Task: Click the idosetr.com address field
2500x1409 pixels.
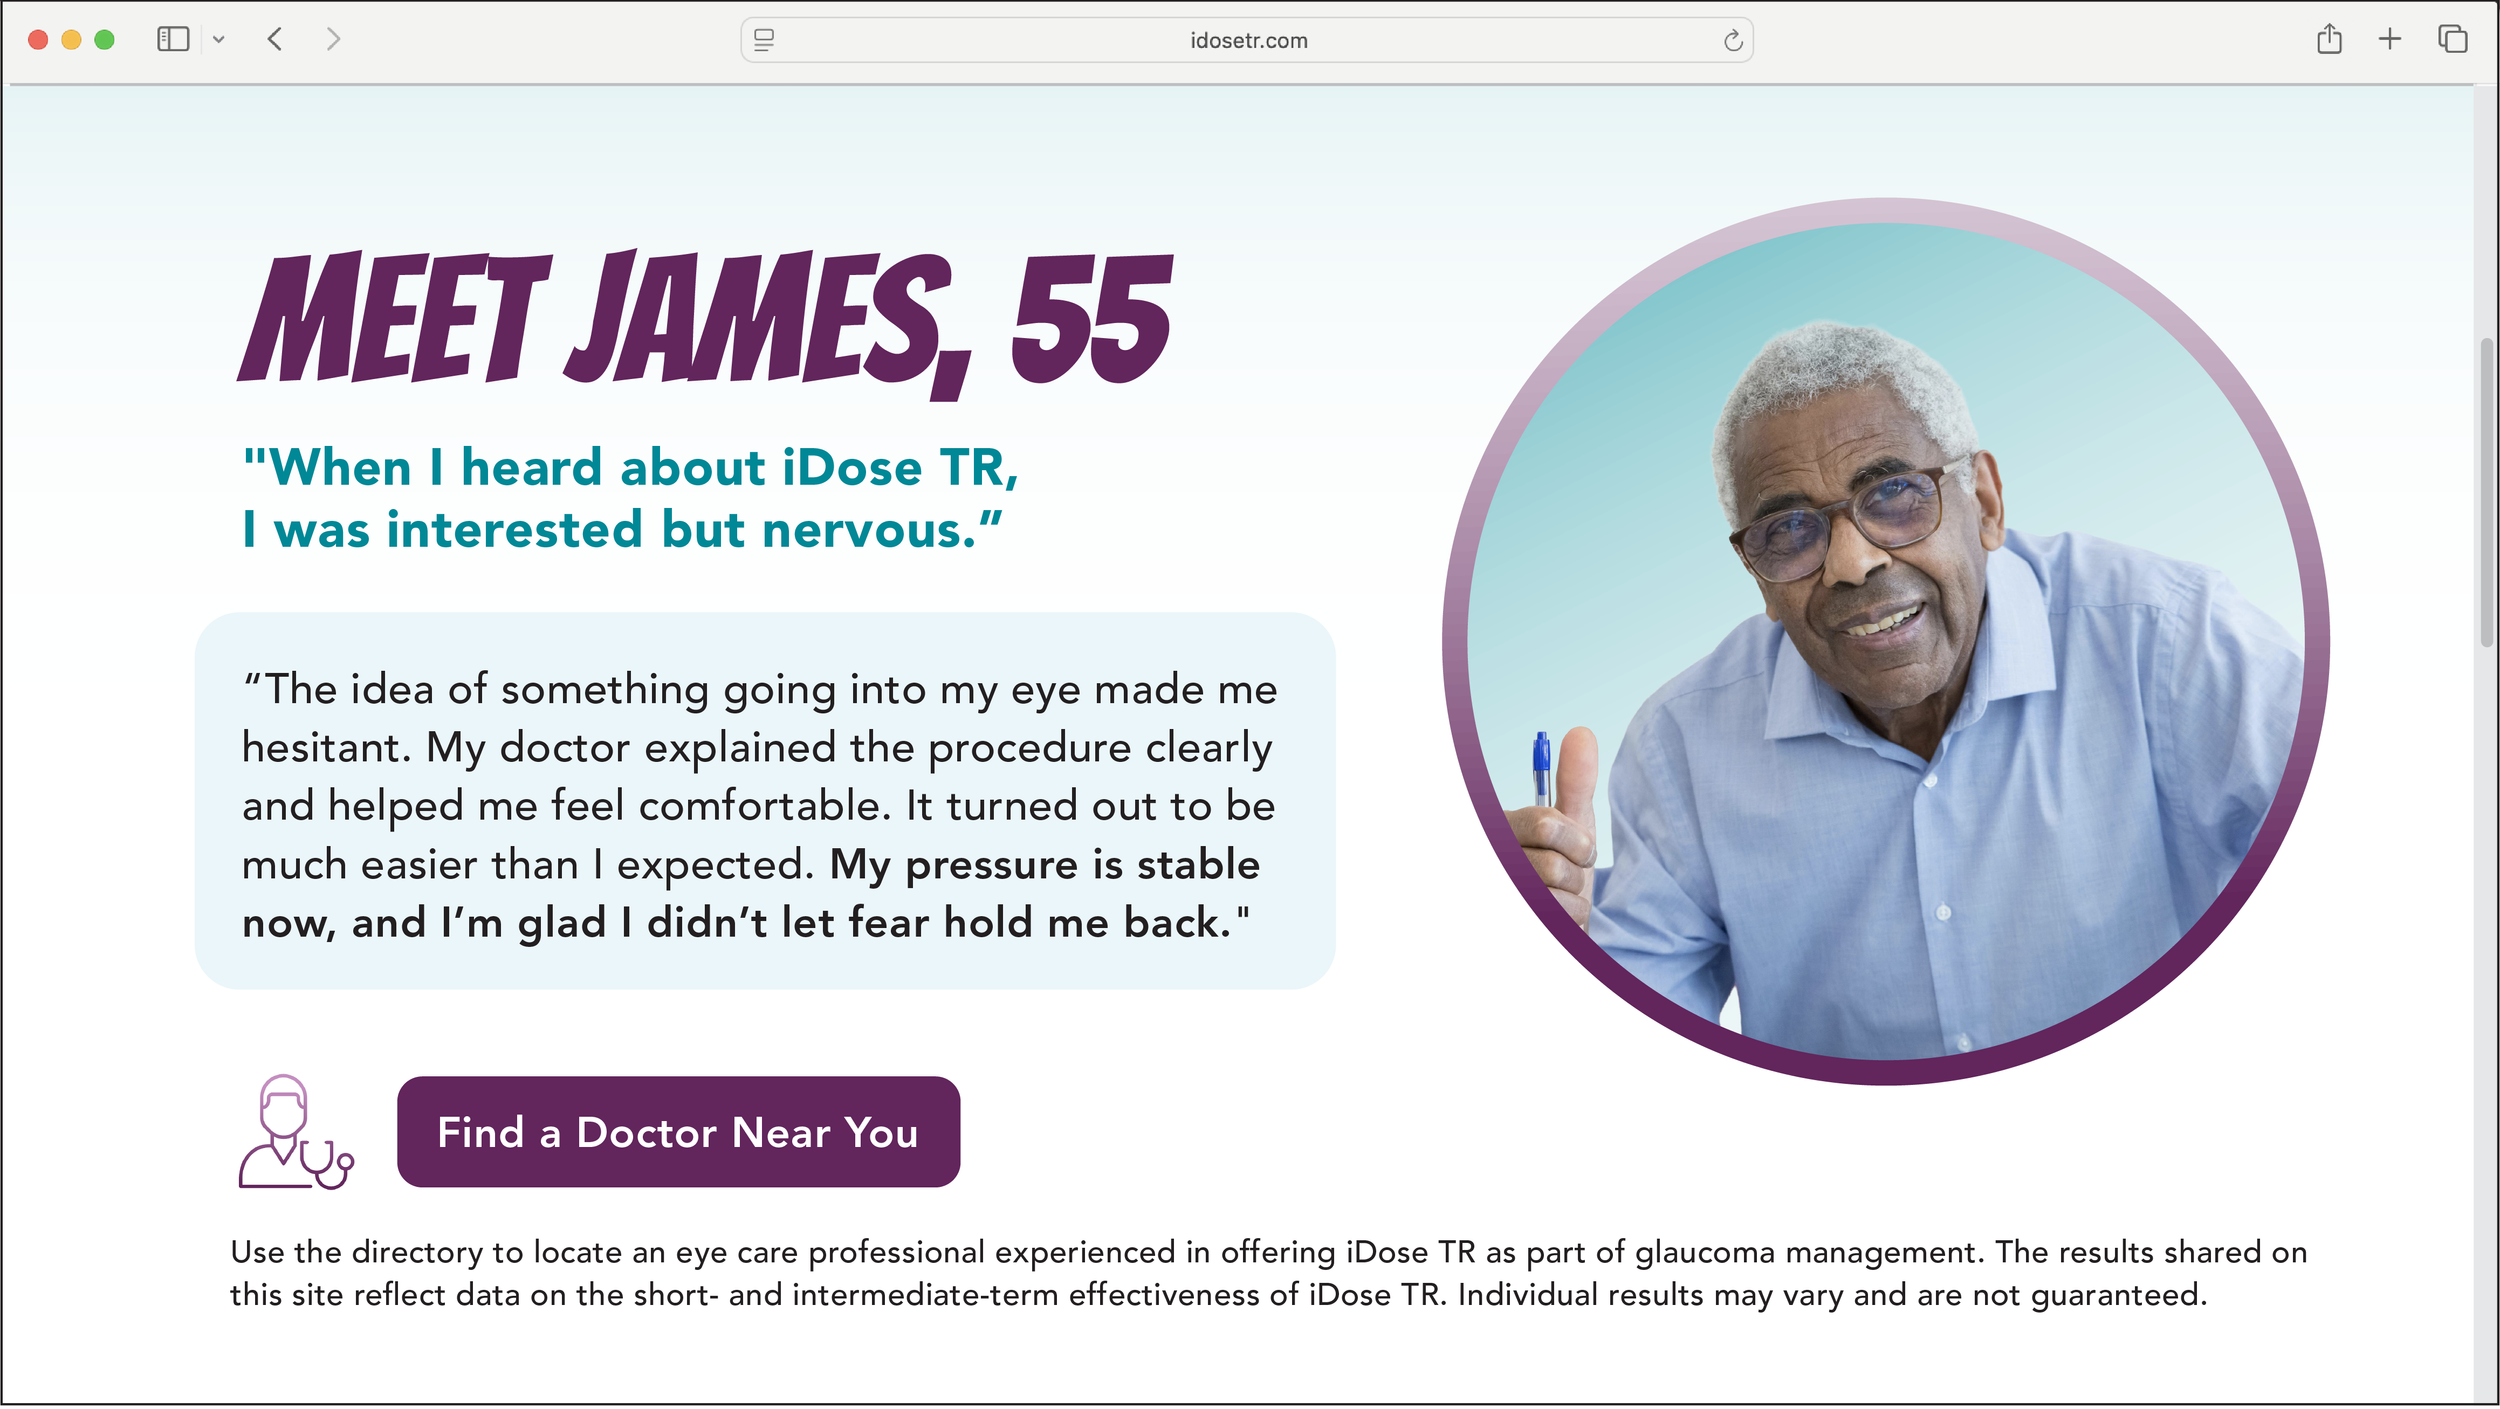Action: click(x=1248, y=41)
